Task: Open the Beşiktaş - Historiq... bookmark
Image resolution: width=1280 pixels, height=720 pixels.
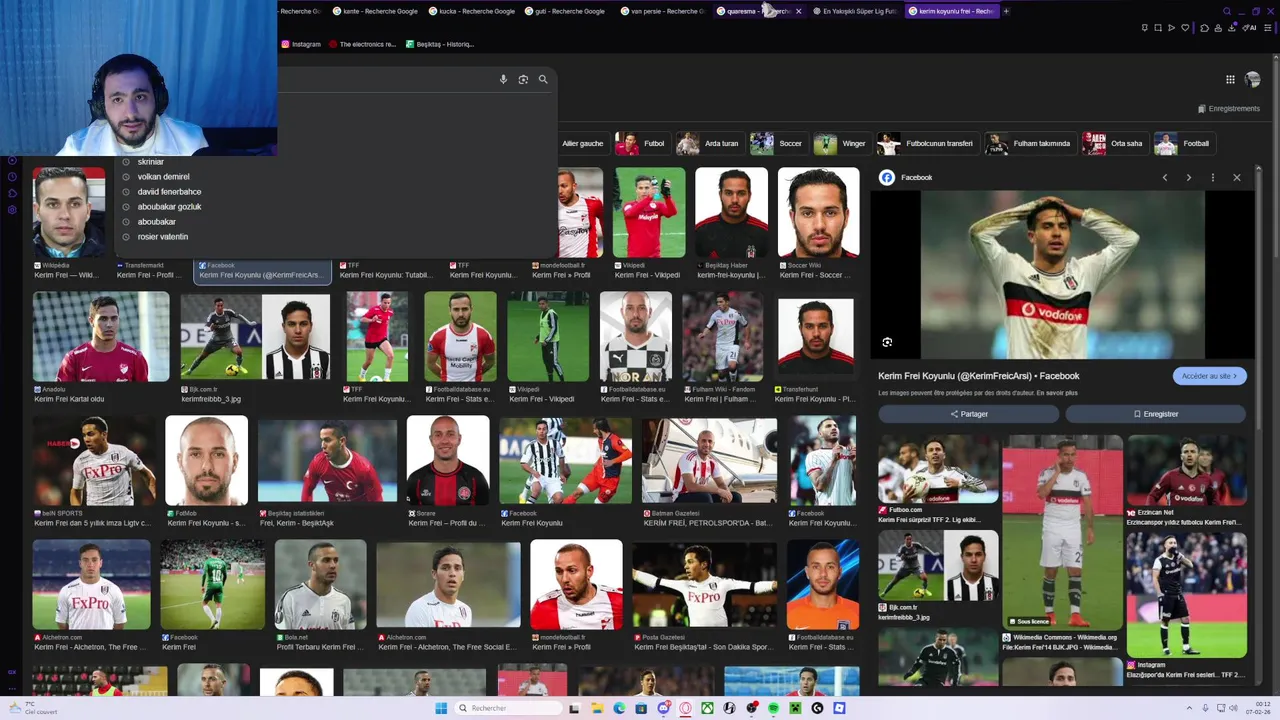Action: pyautogui.click(x=439, y=44)
